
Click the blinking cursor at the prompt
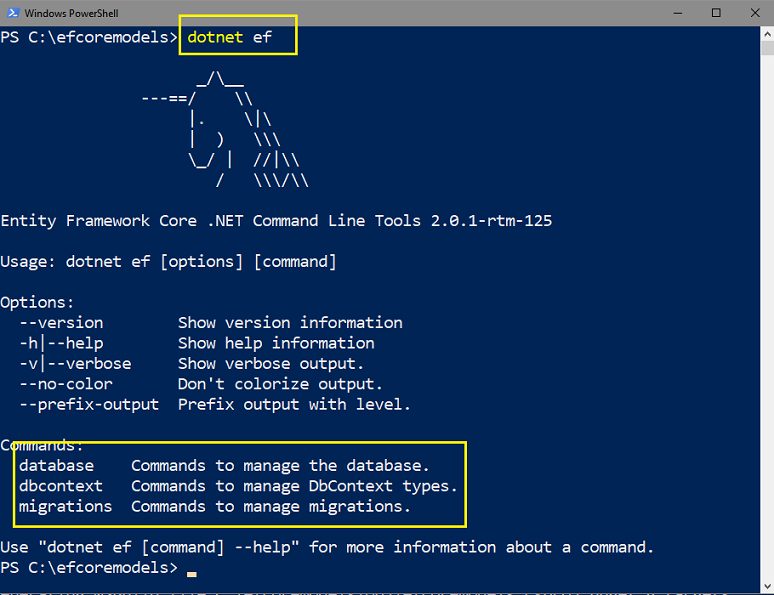click(x=192, y=574)
